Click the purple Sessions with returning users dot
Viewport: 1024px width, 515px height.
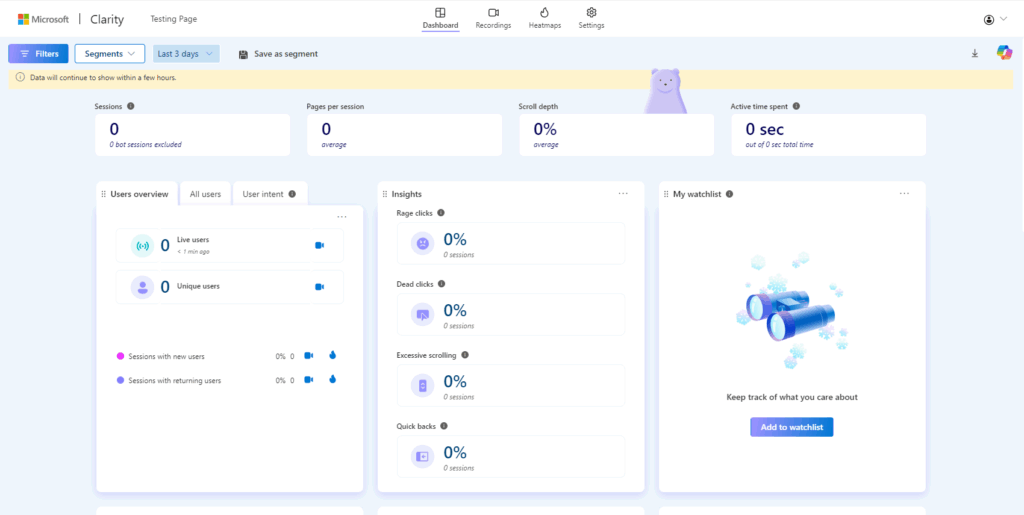(x=120, y=380)
